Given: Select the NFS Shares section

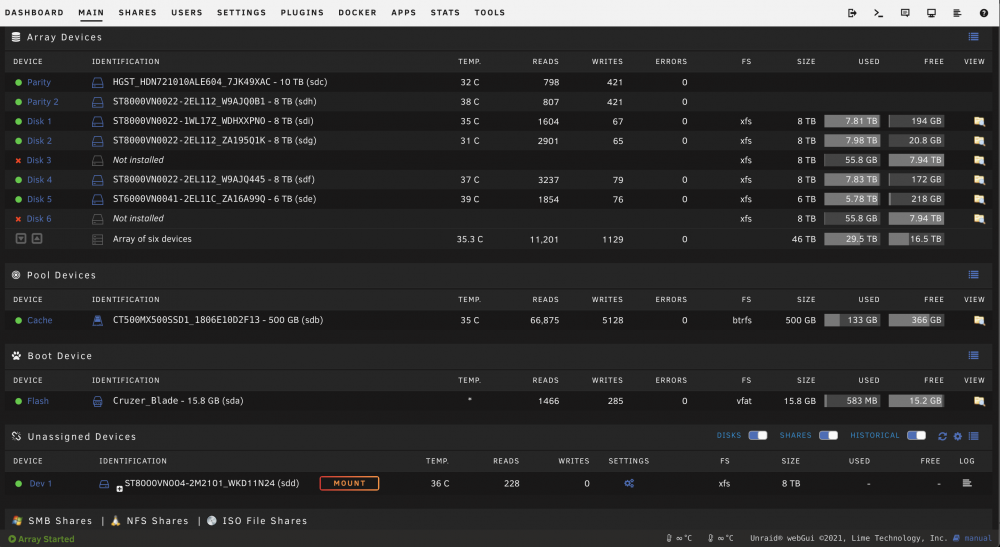Looking at the screenshot, I should point(158,521).
